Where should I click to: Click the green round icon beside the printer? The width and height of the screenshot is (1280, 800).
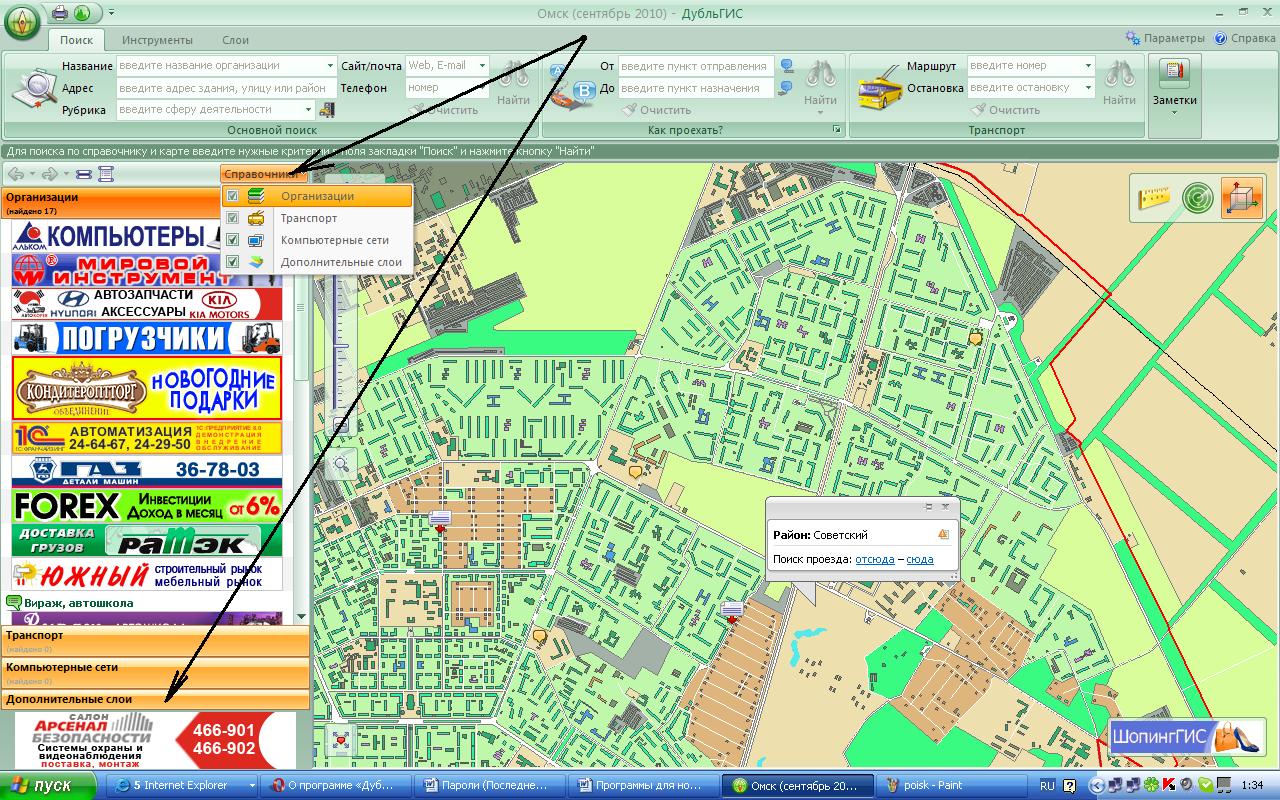(x=82, y=13)
